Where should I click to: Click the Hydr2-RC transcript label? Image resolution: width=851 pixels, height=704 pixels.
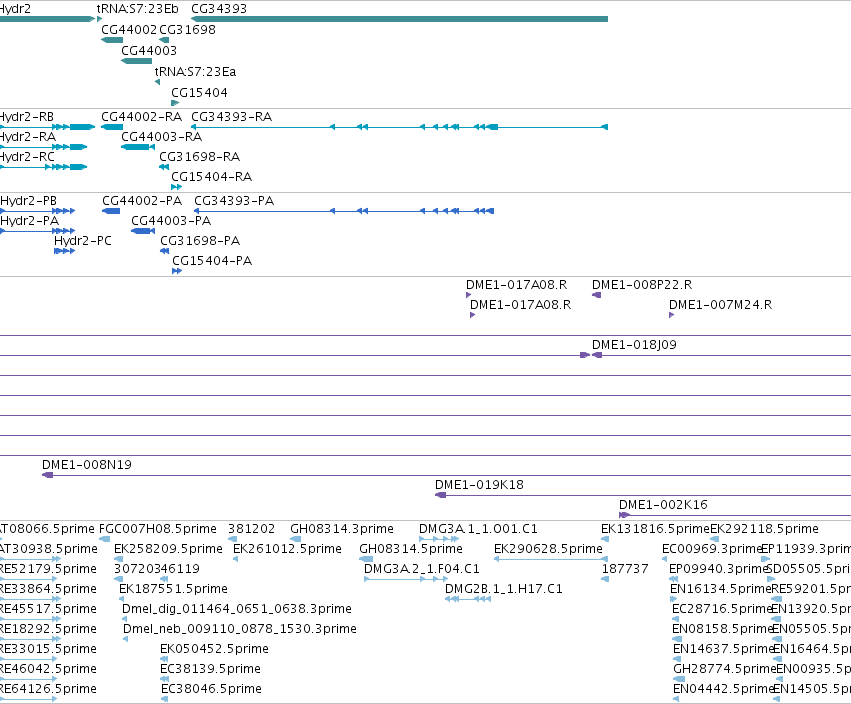click(x=27, y=157)
